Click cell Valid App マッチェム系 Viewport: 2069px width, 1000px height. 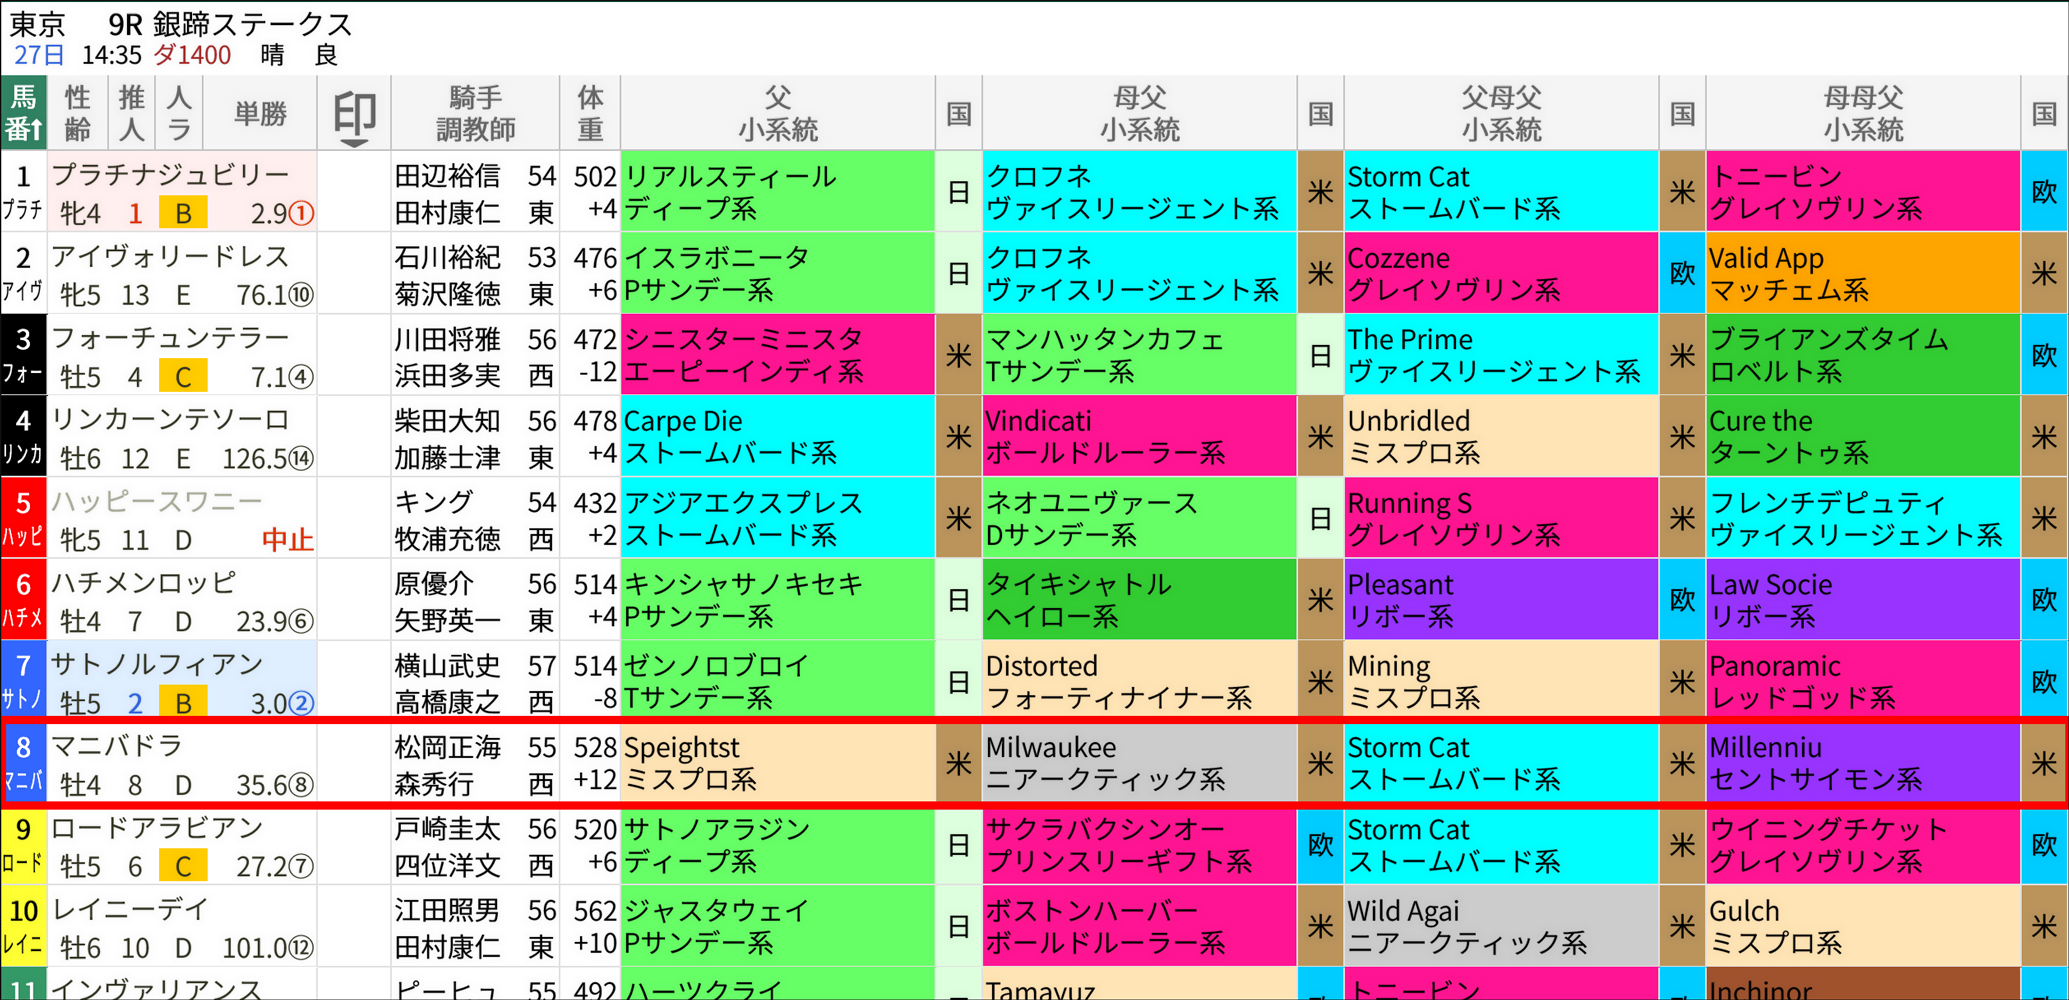click(x=1863, y=273)
